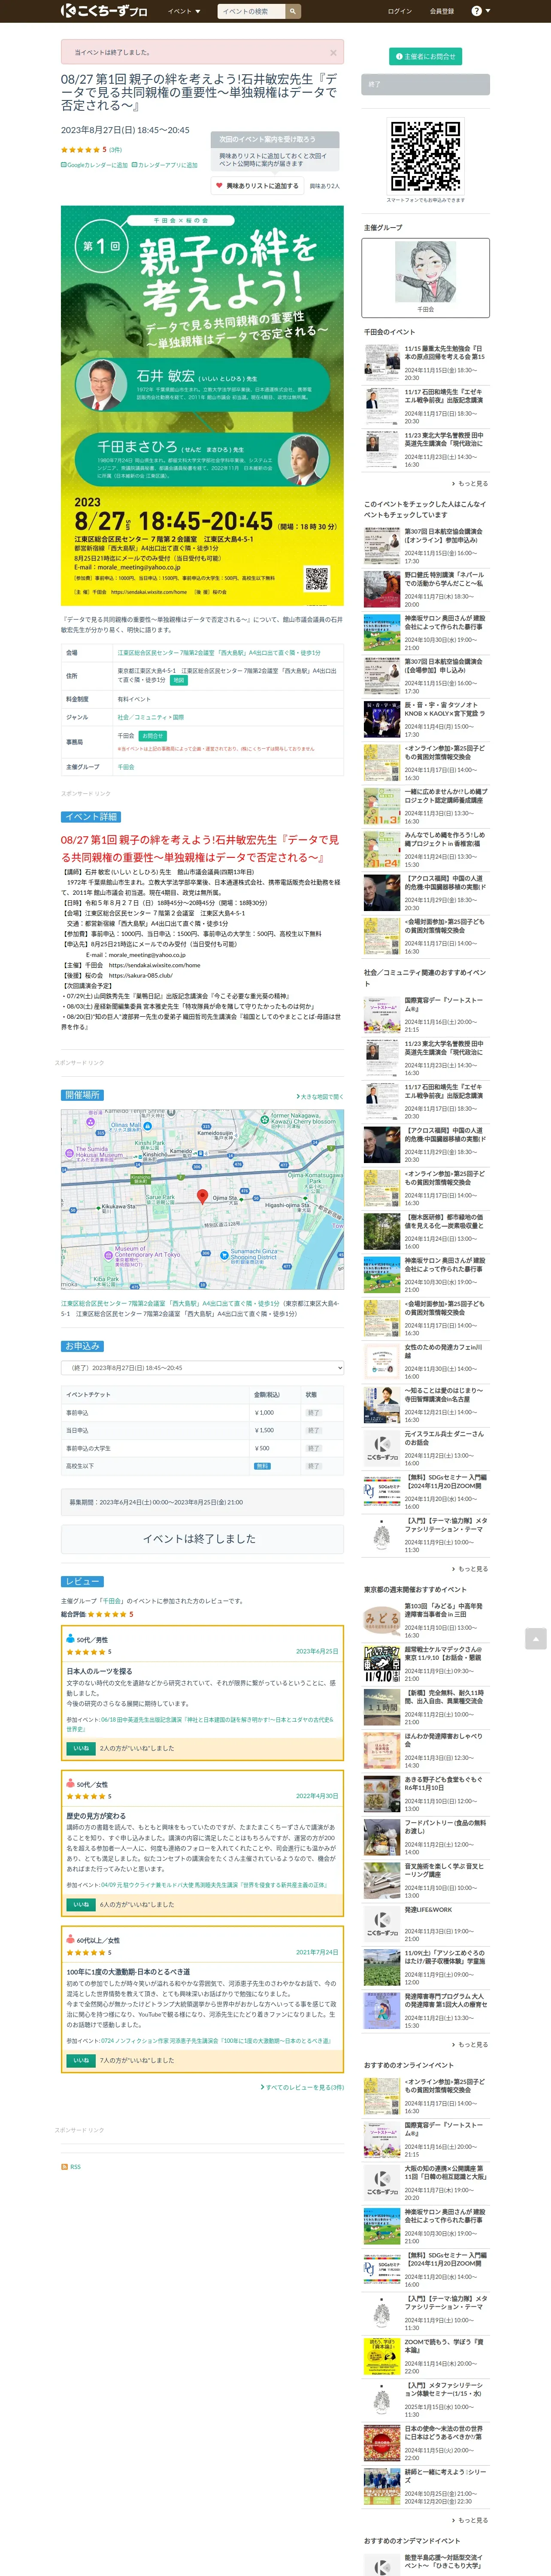Open the 社会／コミュニティ genre link
The image size is (551, 2576).
click(x=142, y=717)
